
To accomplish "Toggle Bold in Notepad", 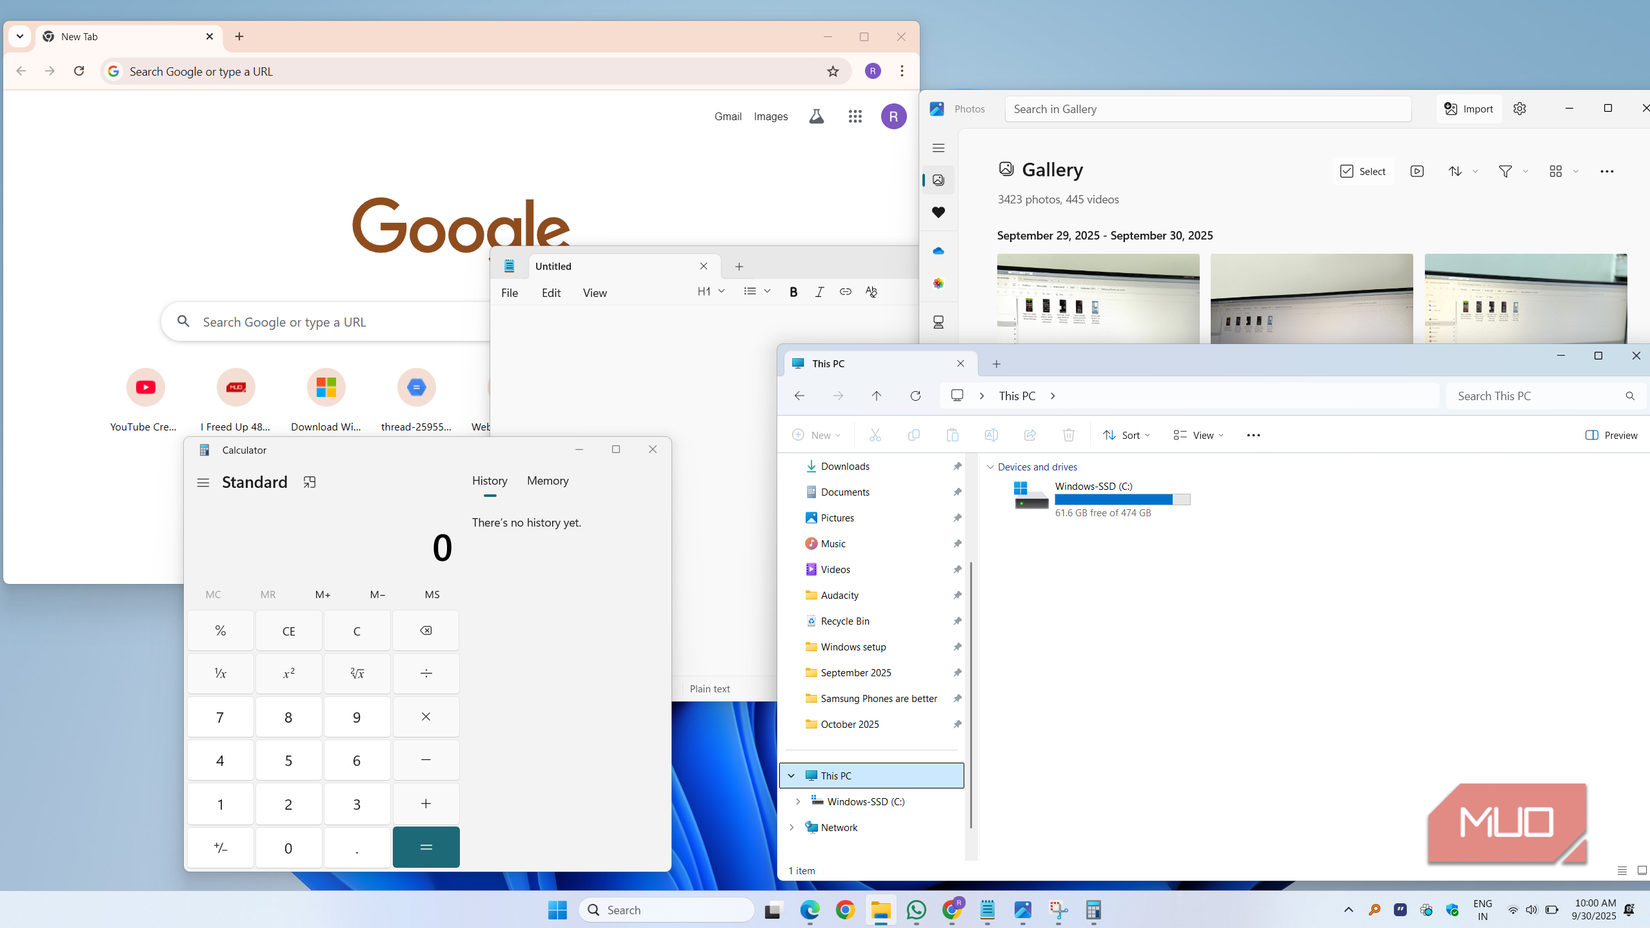I will click(794, 292).
